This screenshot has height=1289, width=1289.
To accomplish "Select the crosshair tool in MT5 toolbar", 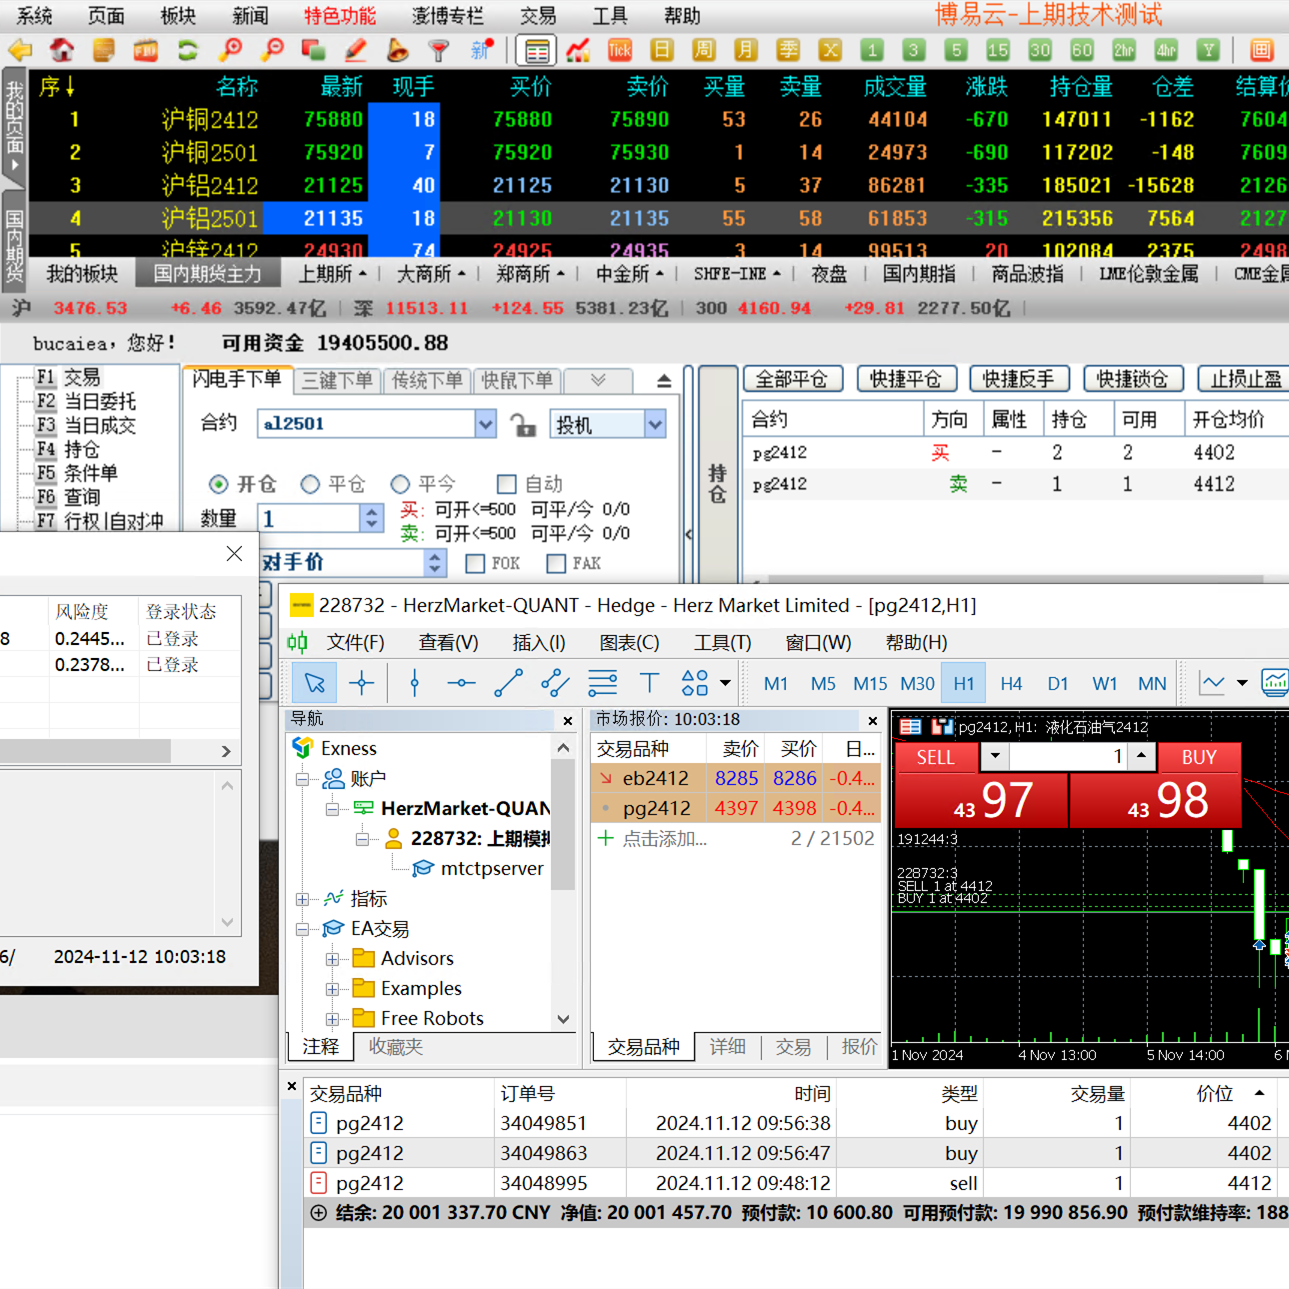I will pyautogui.click(x=362, y=683).
